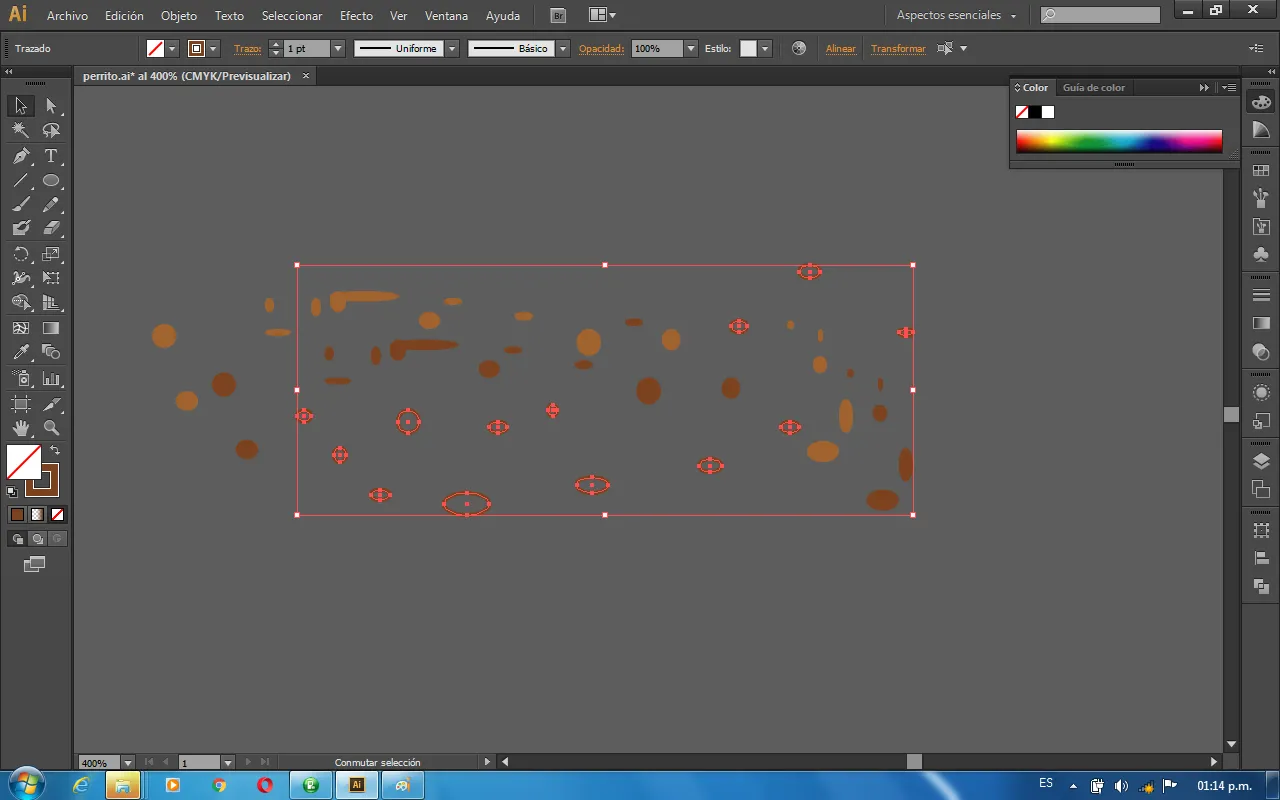
Task: Select the Column Graph tool
Action: point(51,378)
